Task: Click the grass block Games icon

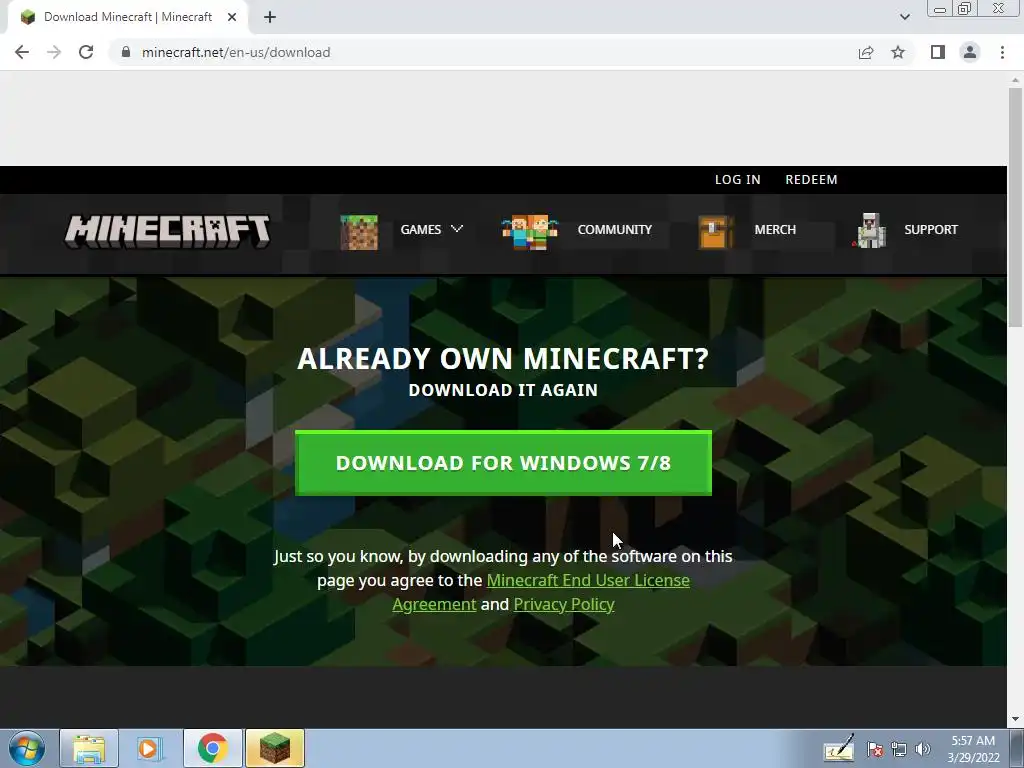Action: [359, 232]
